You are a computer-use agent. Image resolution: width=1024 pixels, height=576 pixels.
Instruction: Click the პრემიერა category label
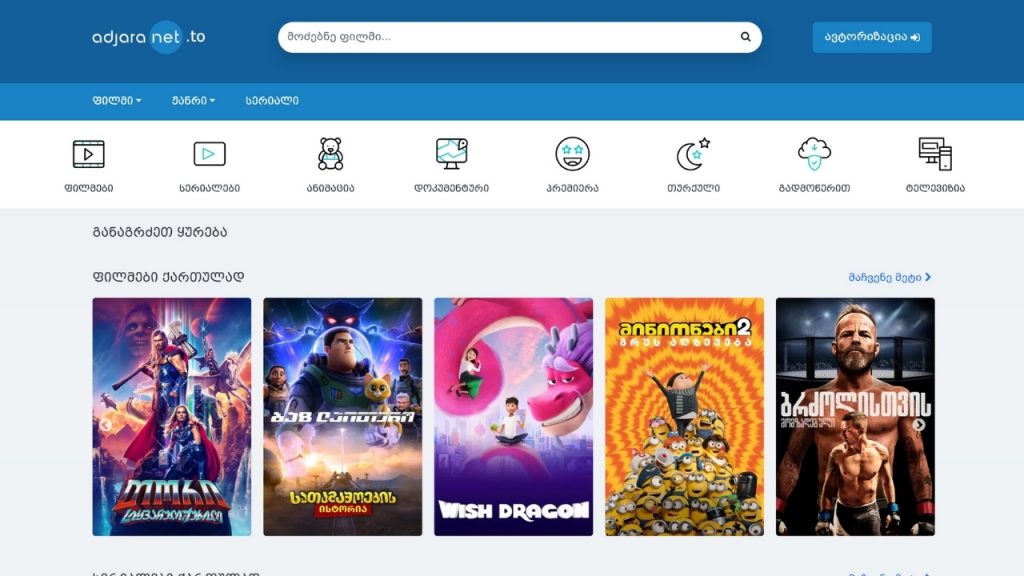572,188
